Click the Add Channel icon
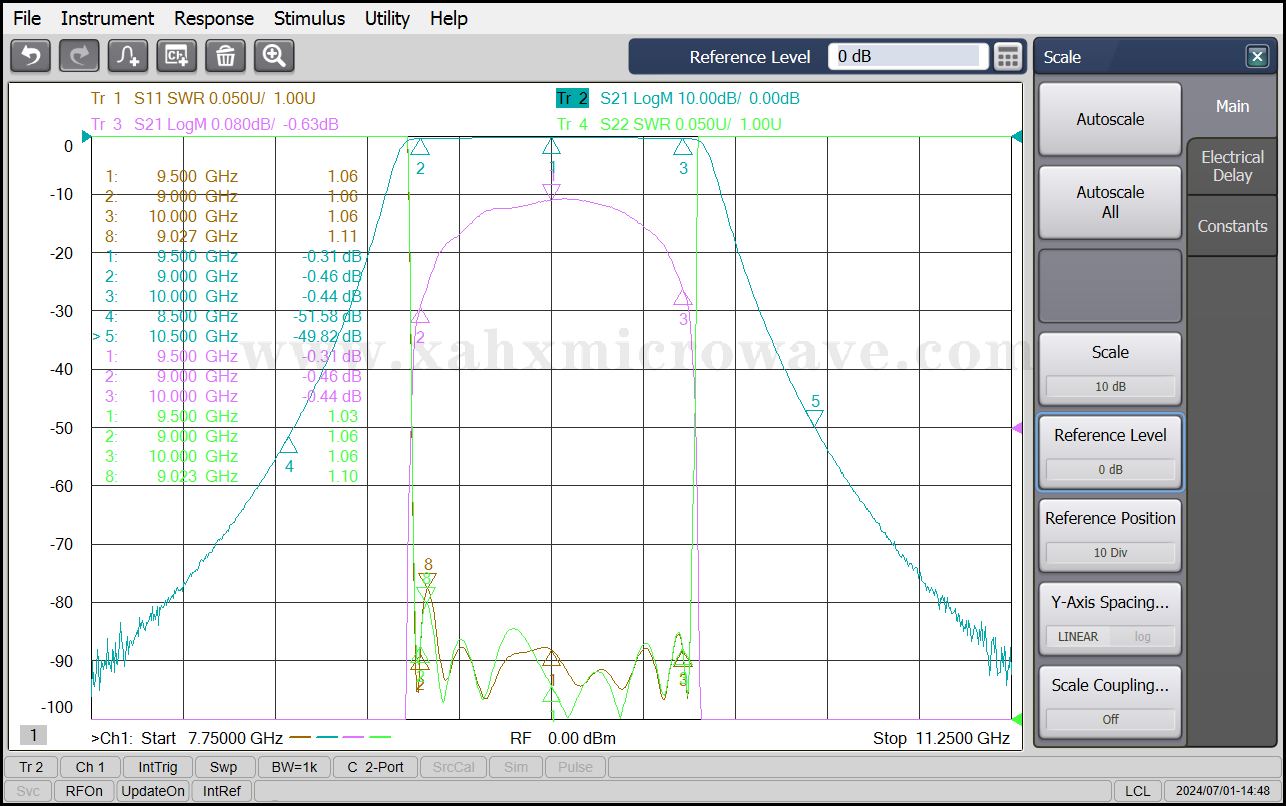This screenshot has height=806, width=1286. point(177,56)
